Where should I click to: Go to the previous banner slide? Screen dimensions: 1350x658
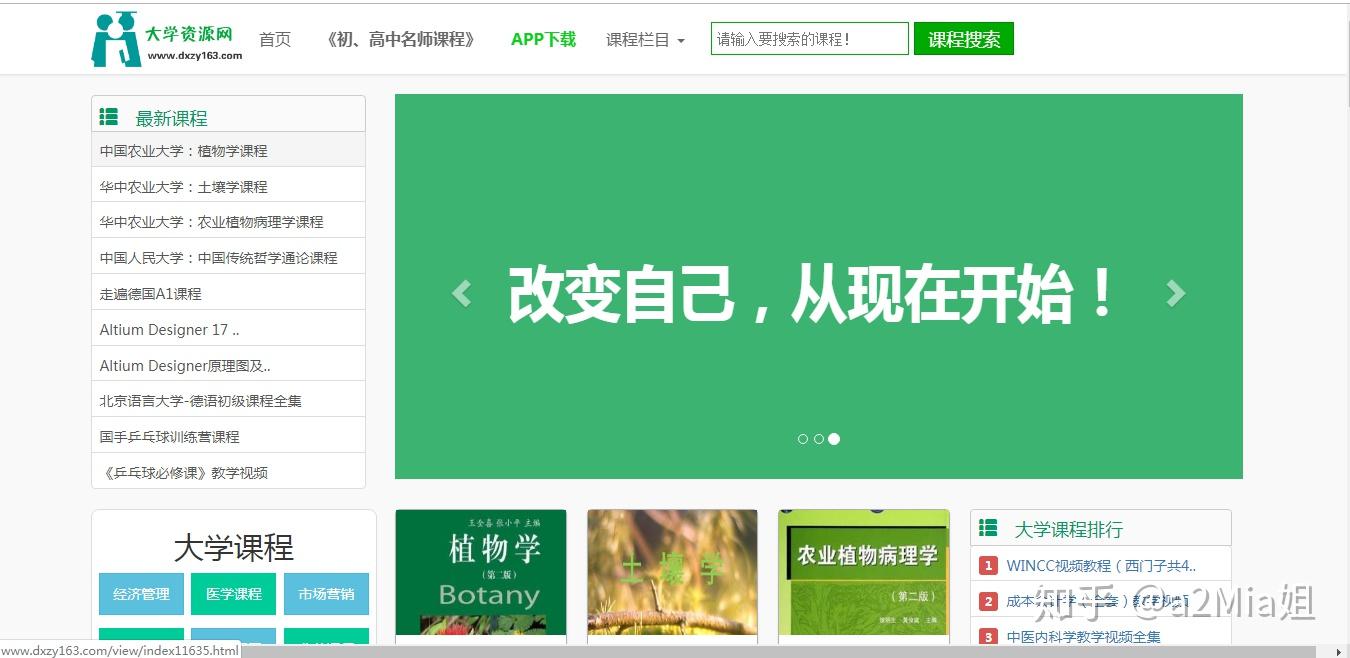pyautogui.click(x=461, y=293)
